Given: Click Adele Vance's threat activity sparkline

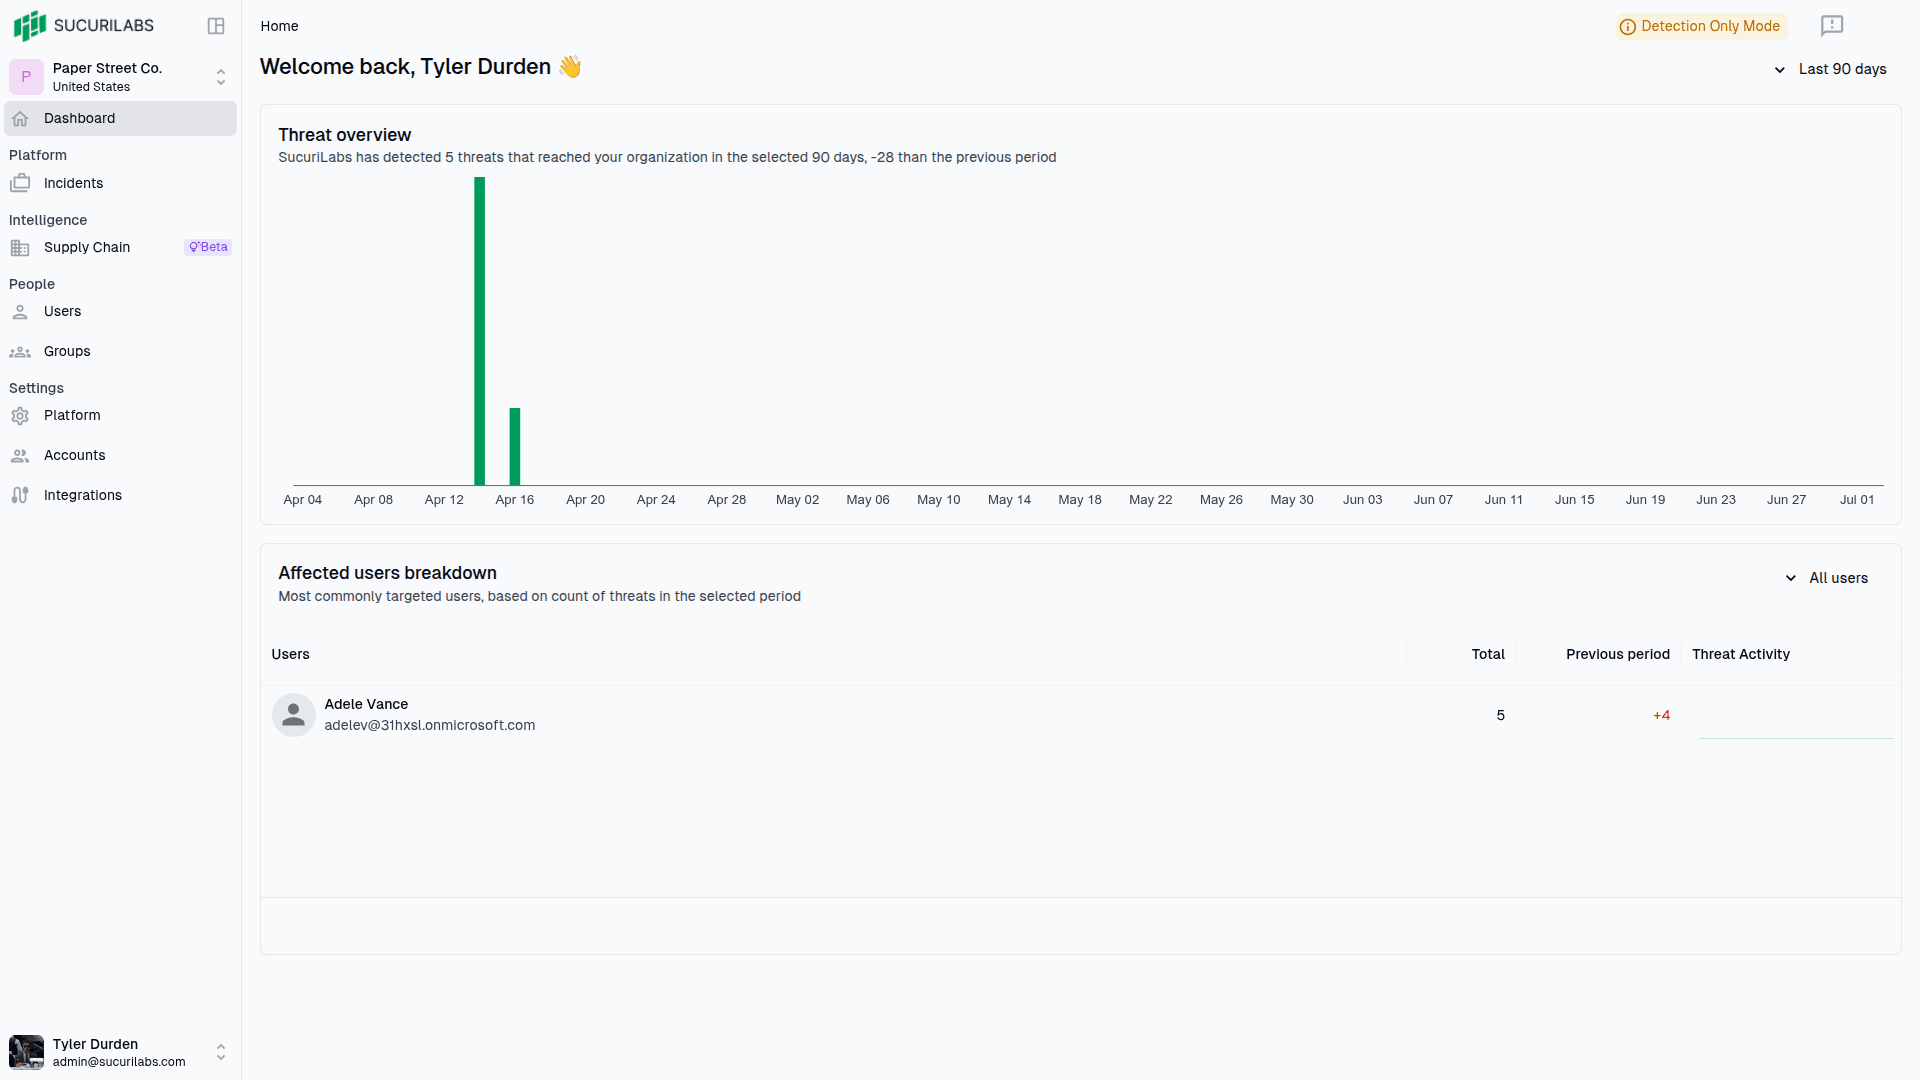Looking at the screenshot, I should (x=1796, y=737).
